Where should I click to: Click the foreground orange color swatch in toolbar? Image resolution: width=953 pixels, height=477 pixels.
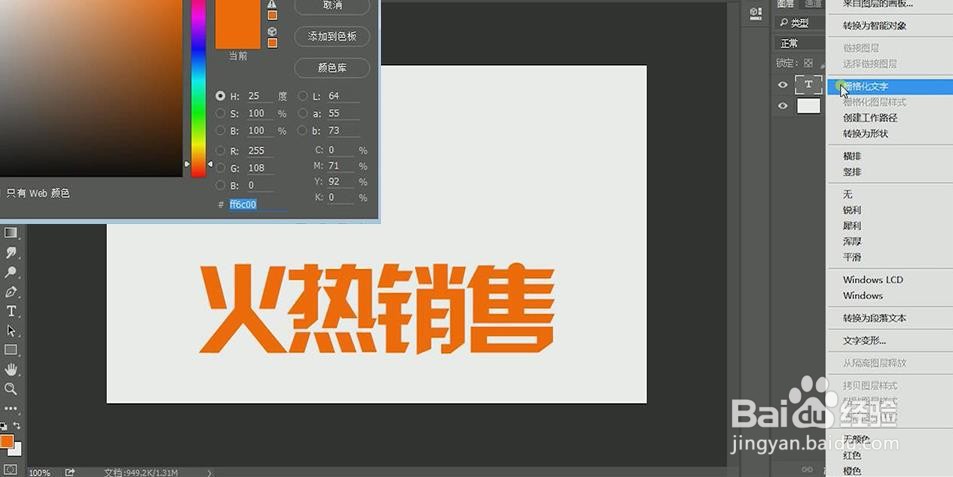6,442
